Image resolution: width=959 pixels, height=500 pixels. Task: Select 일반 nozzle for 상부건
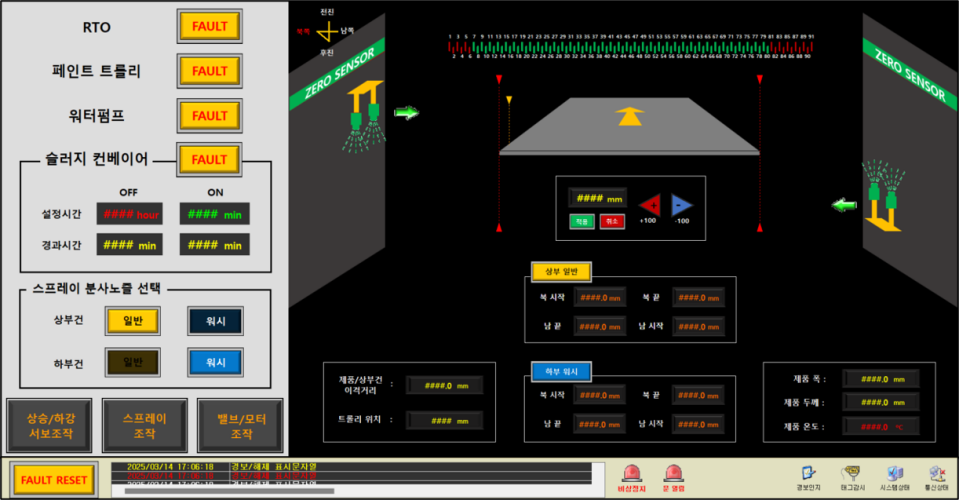(133, 321)
